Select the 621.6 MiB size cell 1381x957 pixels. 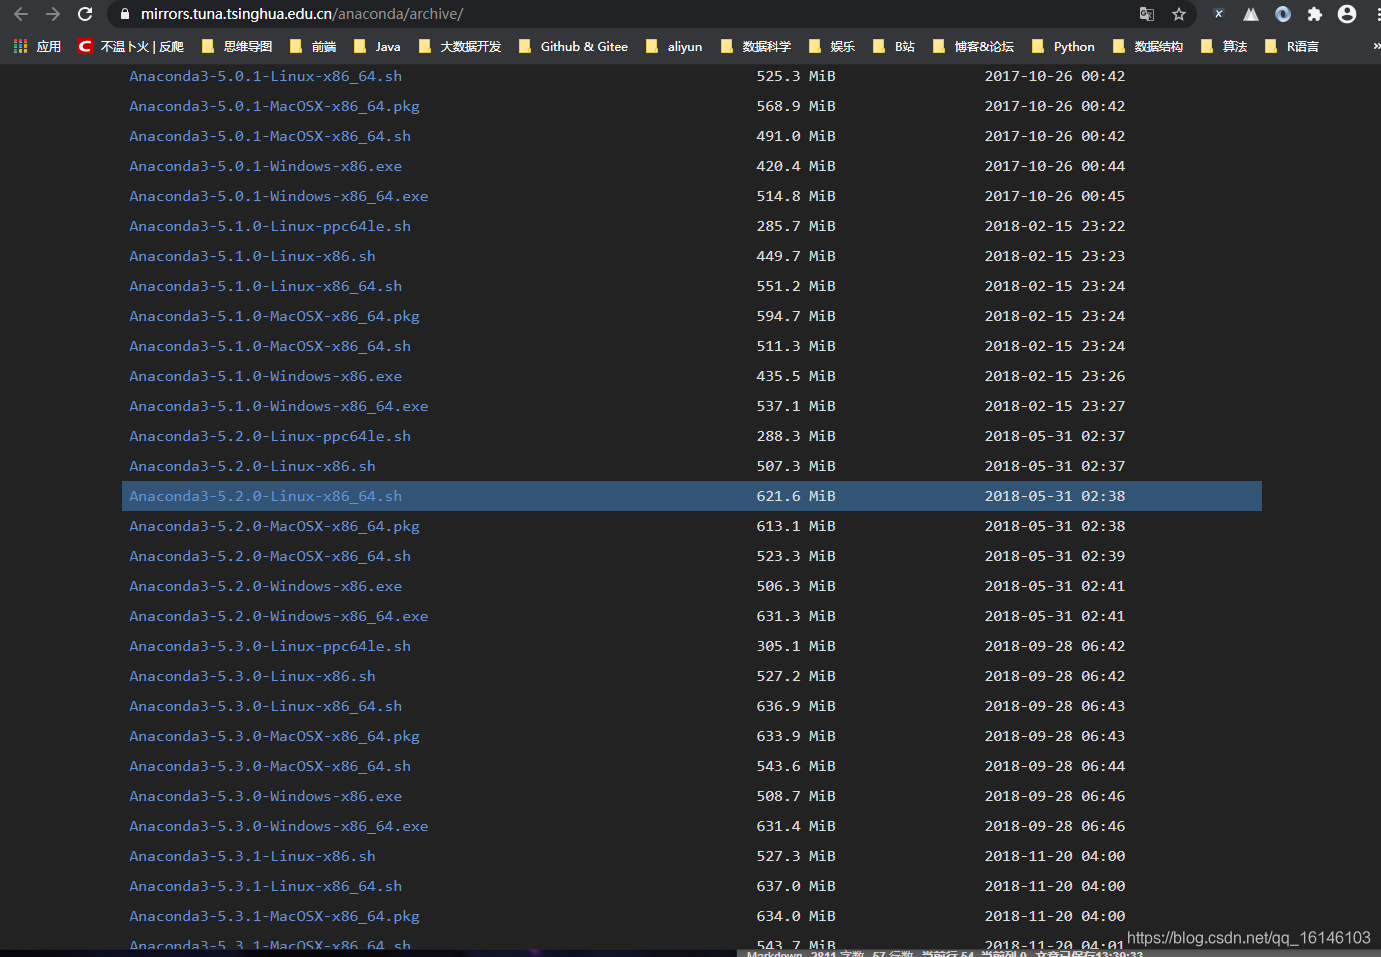(x=796, y=496)
